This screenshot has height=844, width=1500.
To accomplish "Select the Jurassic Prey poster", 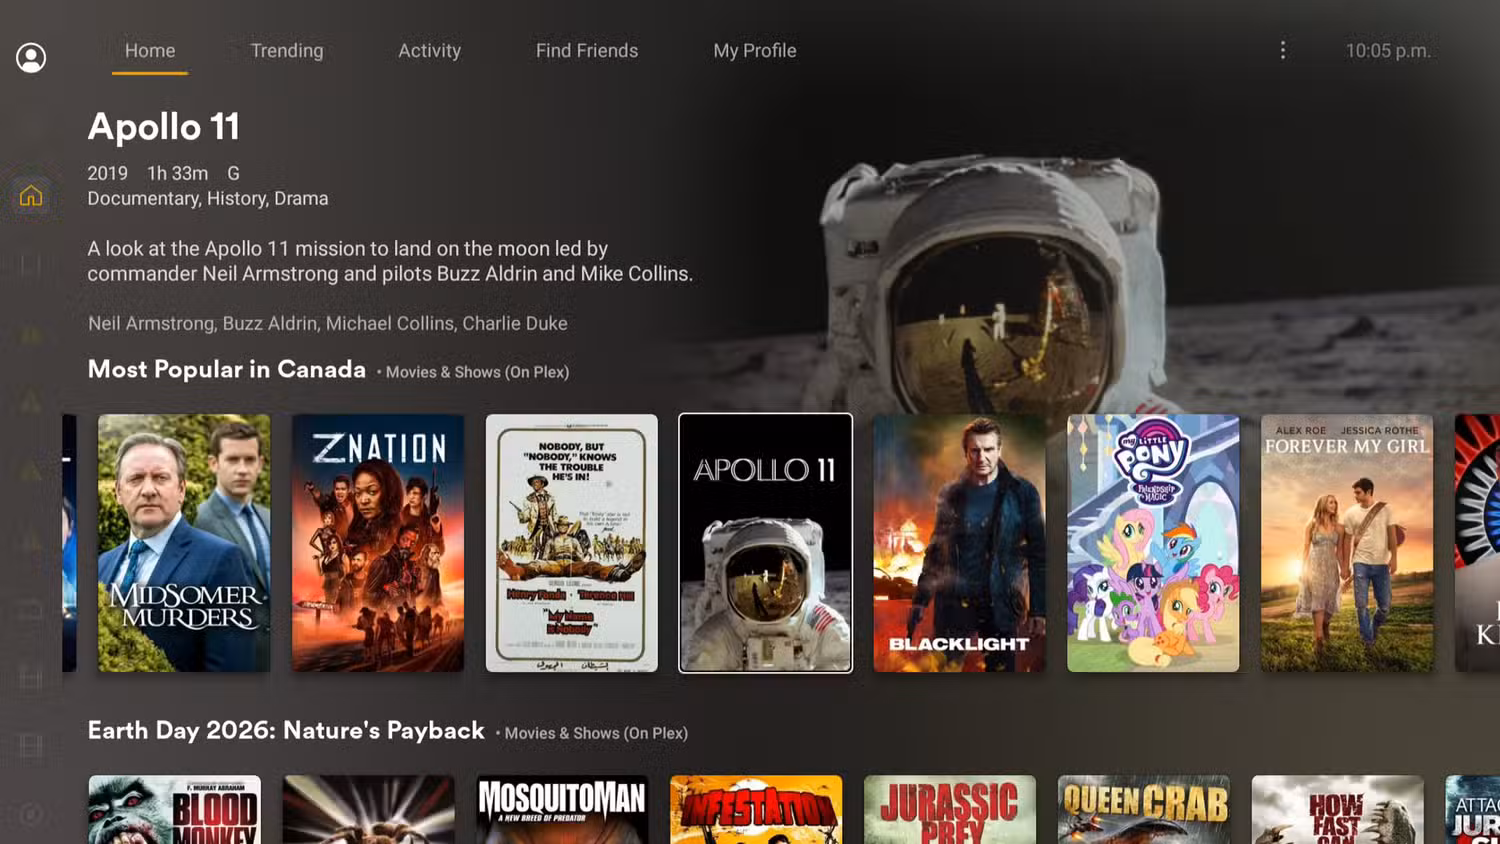I will pyautogui.click(x=951, y=810).
